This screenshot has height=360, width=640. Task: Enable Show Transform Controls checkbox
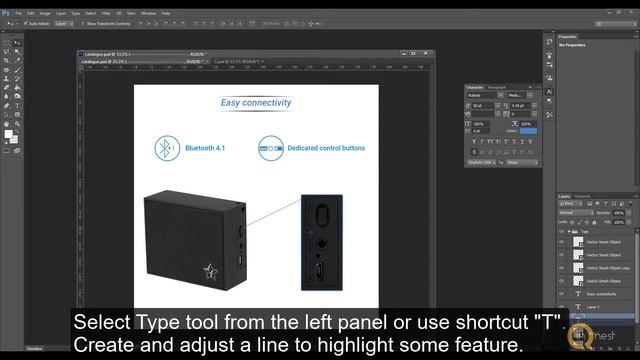point(83,24)
